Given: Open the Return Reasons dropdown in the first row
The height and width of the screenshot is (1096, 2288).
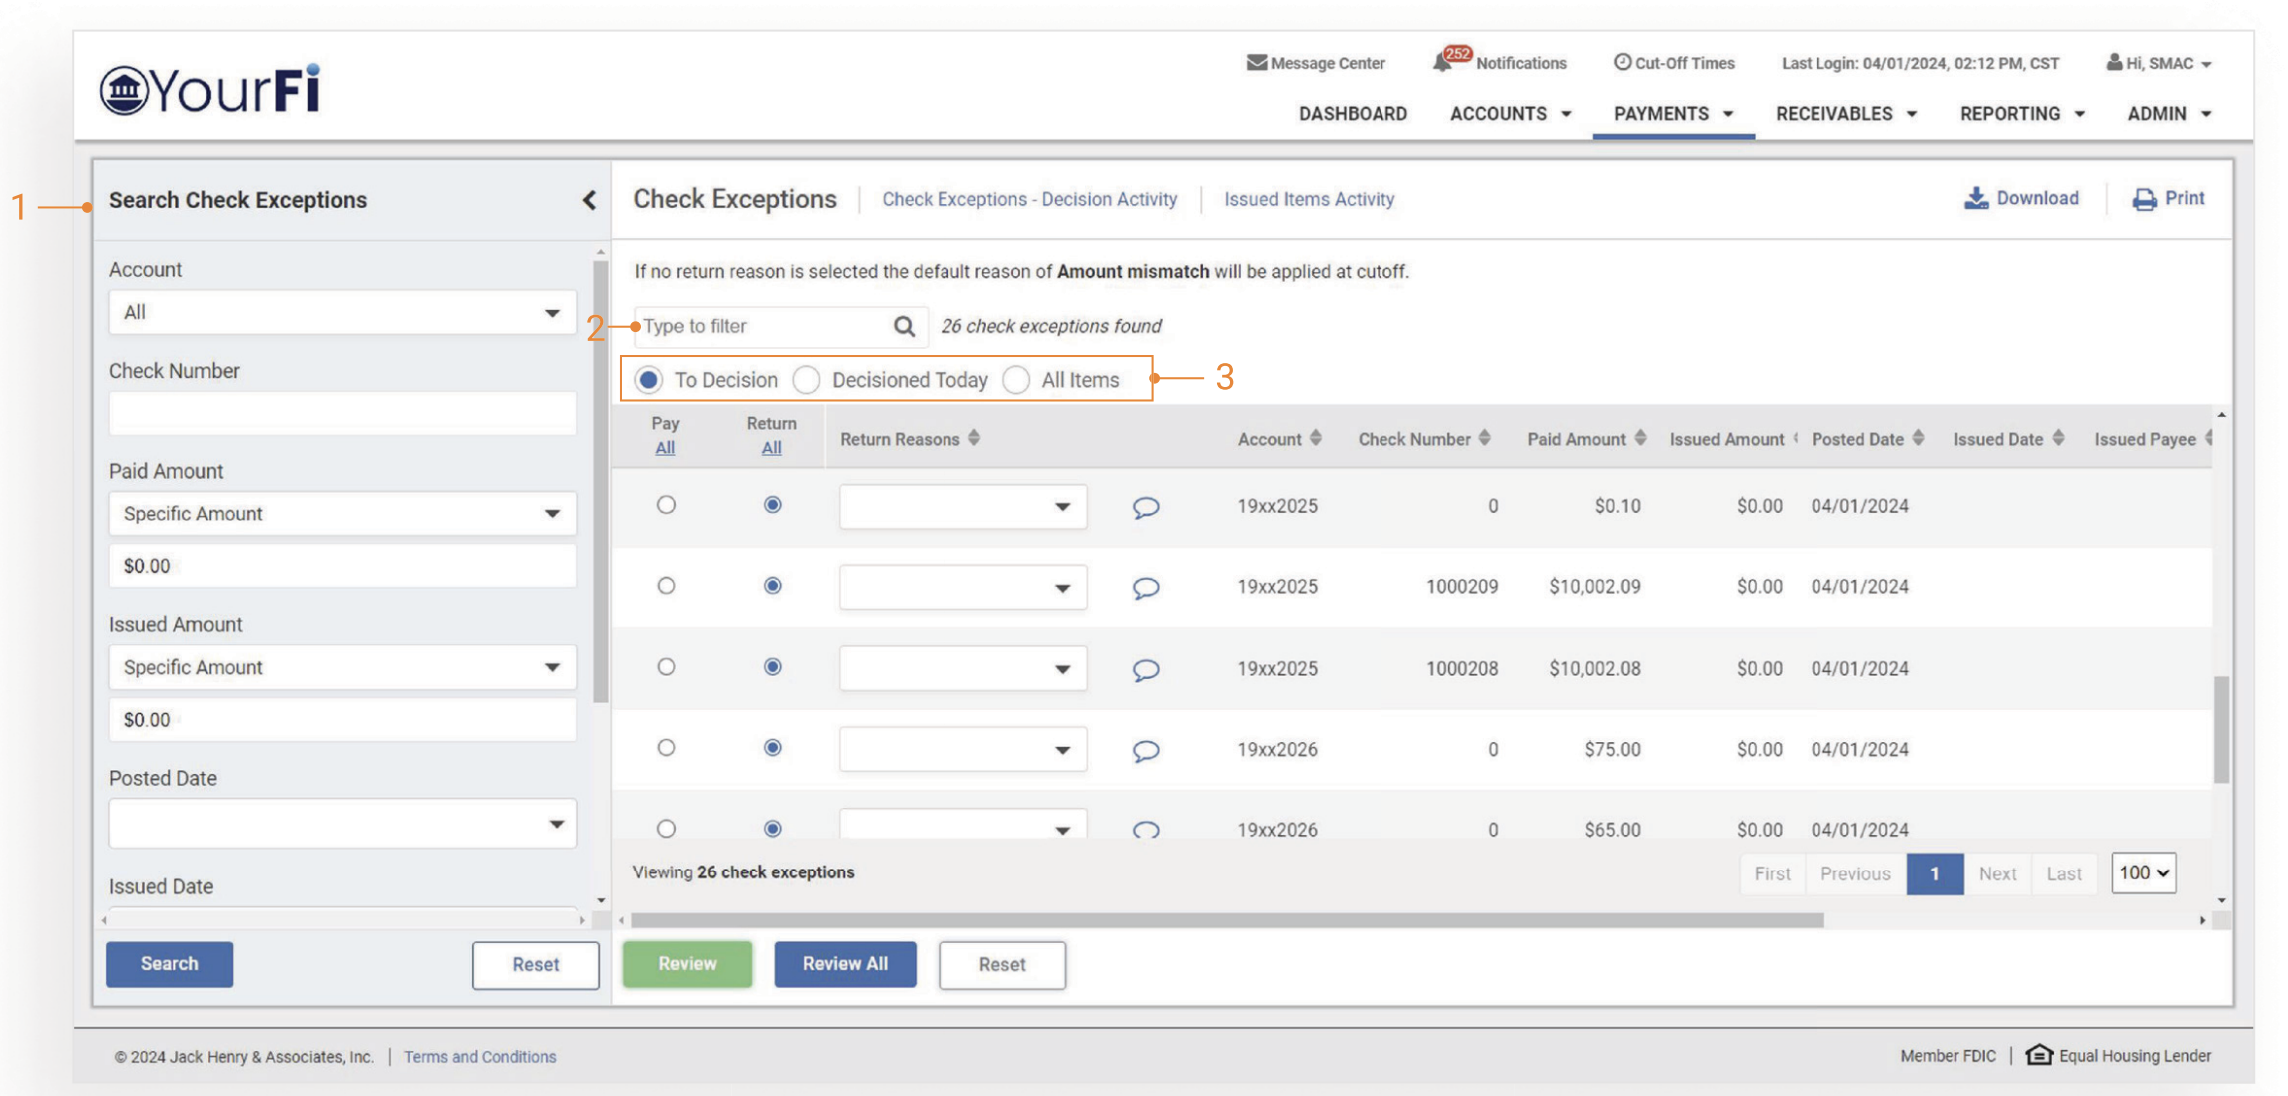Looking at the screenshot, I should coord(962,506).
